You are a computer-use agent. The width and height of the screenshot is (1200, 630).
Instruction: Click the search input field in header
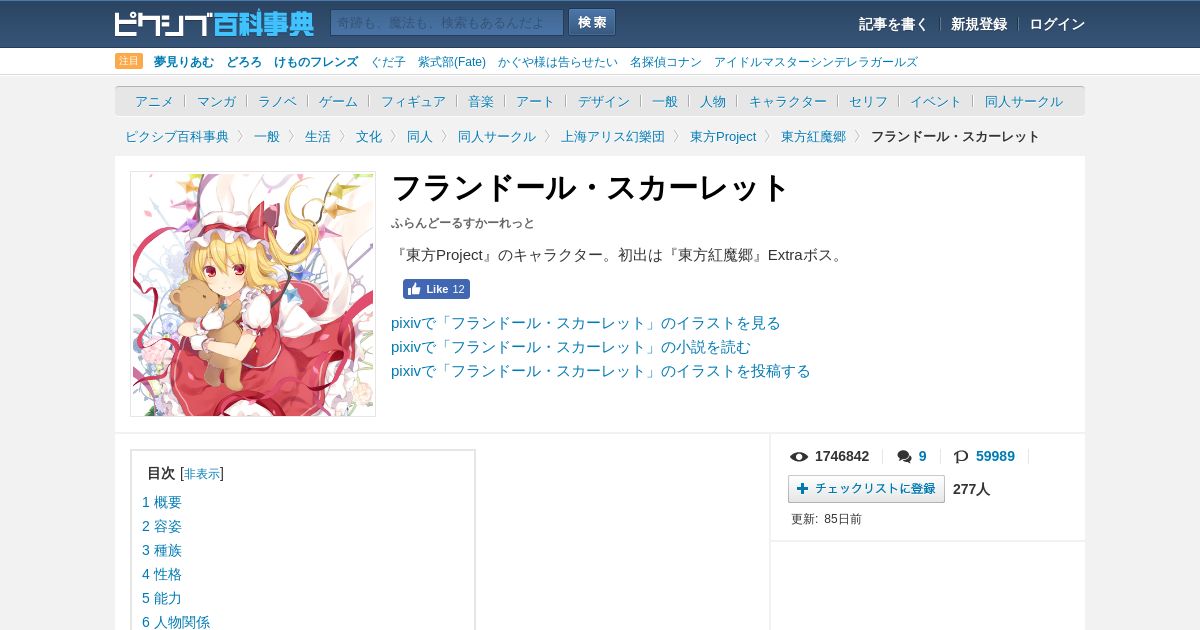pyautogui.click(x=447, y=22)
